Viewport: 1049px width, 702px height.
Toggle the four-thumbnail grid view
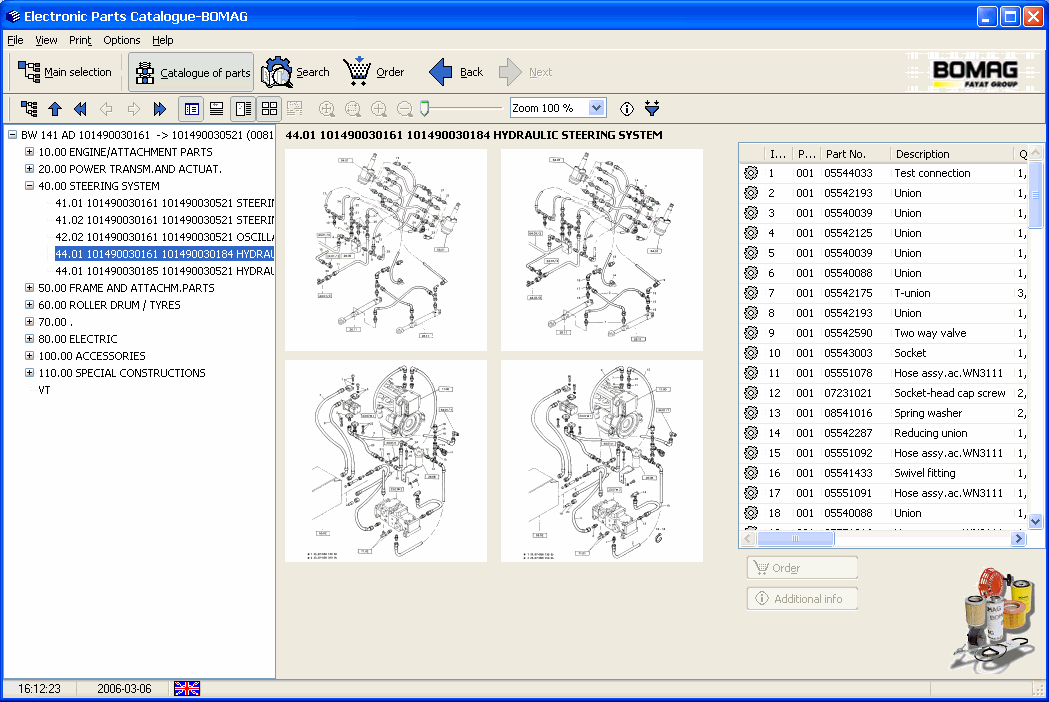(269, 108)
